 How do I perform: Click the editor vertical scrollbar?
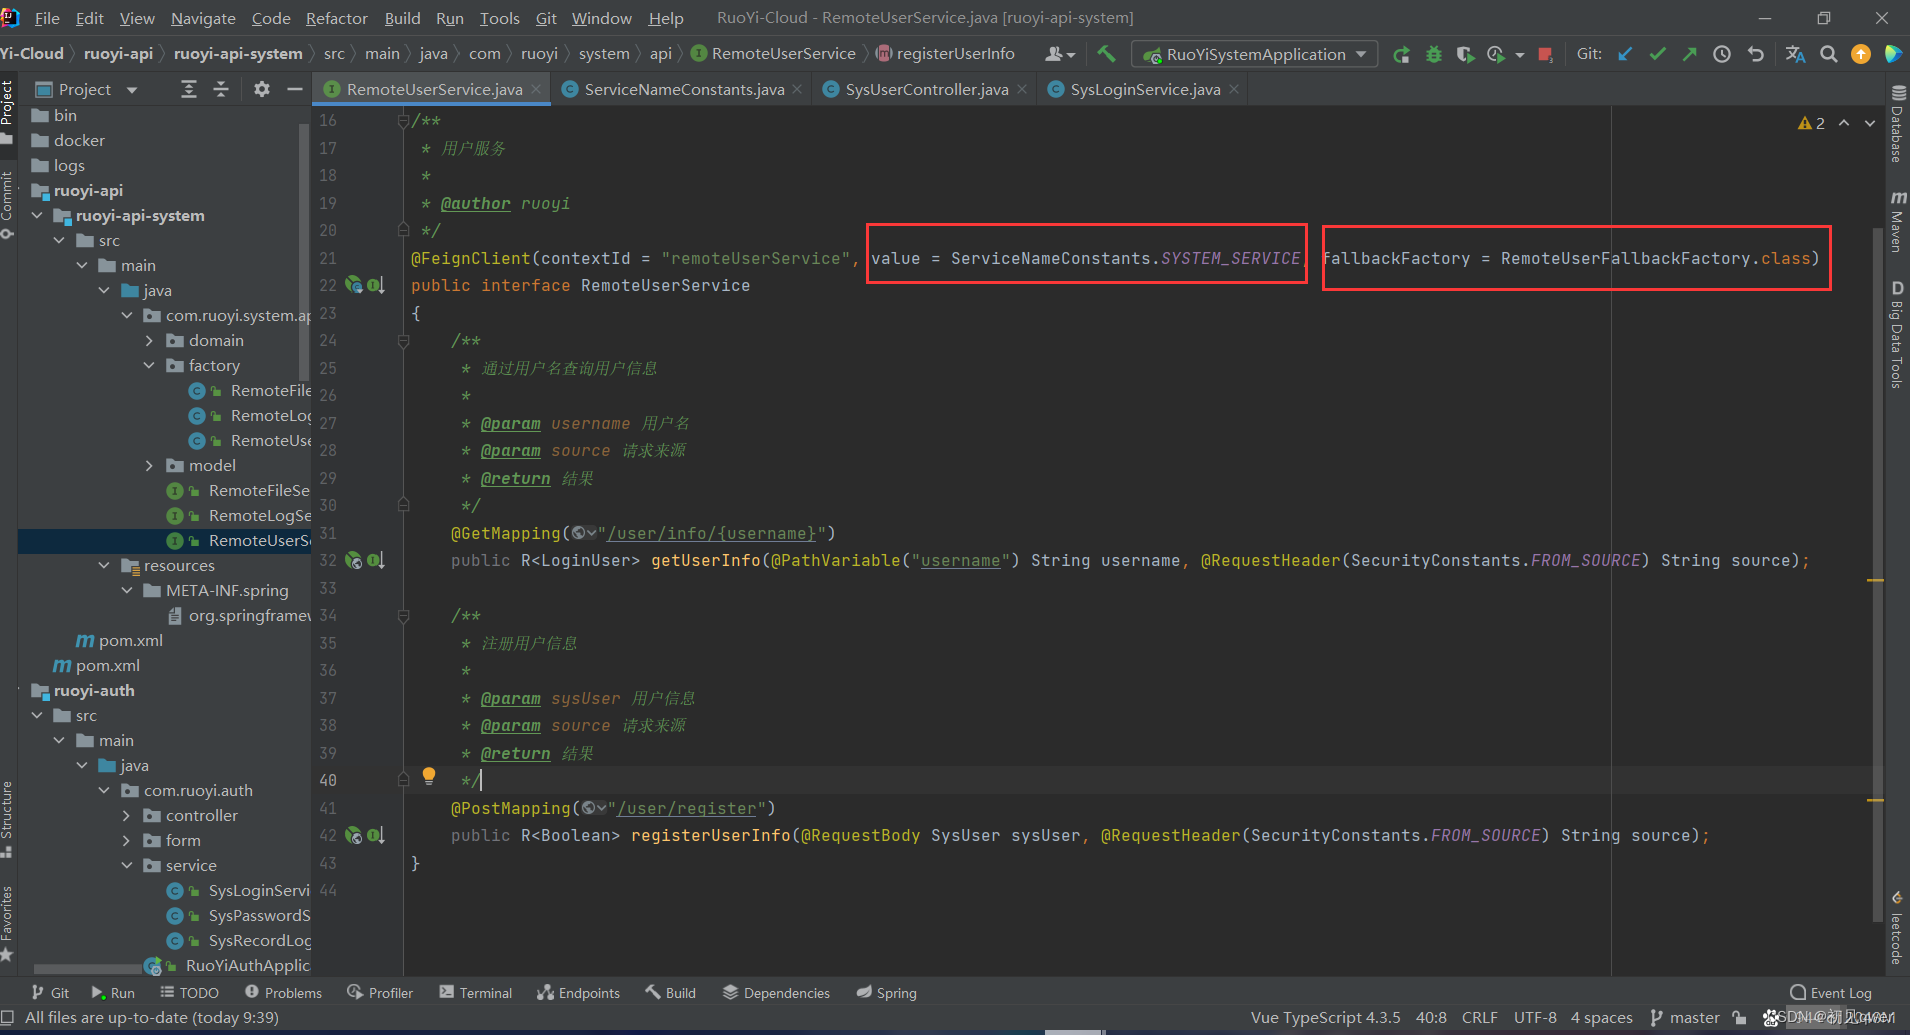tap(1877, 575)
